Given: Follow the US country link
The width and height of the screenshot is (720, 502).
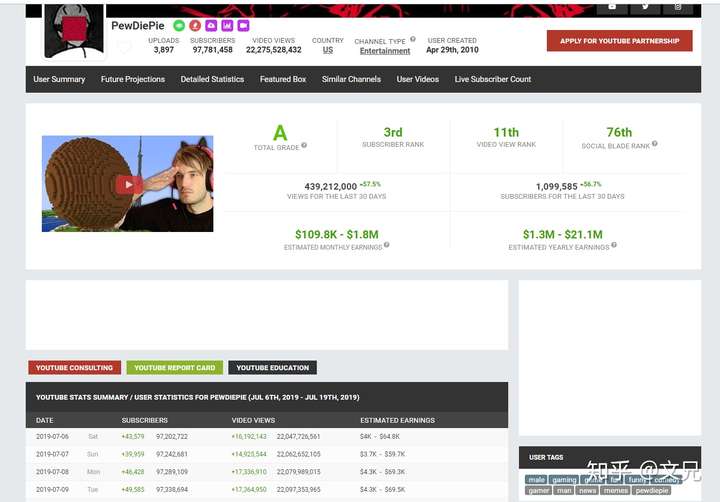Looking at the screenshot, I should [328, 50].
